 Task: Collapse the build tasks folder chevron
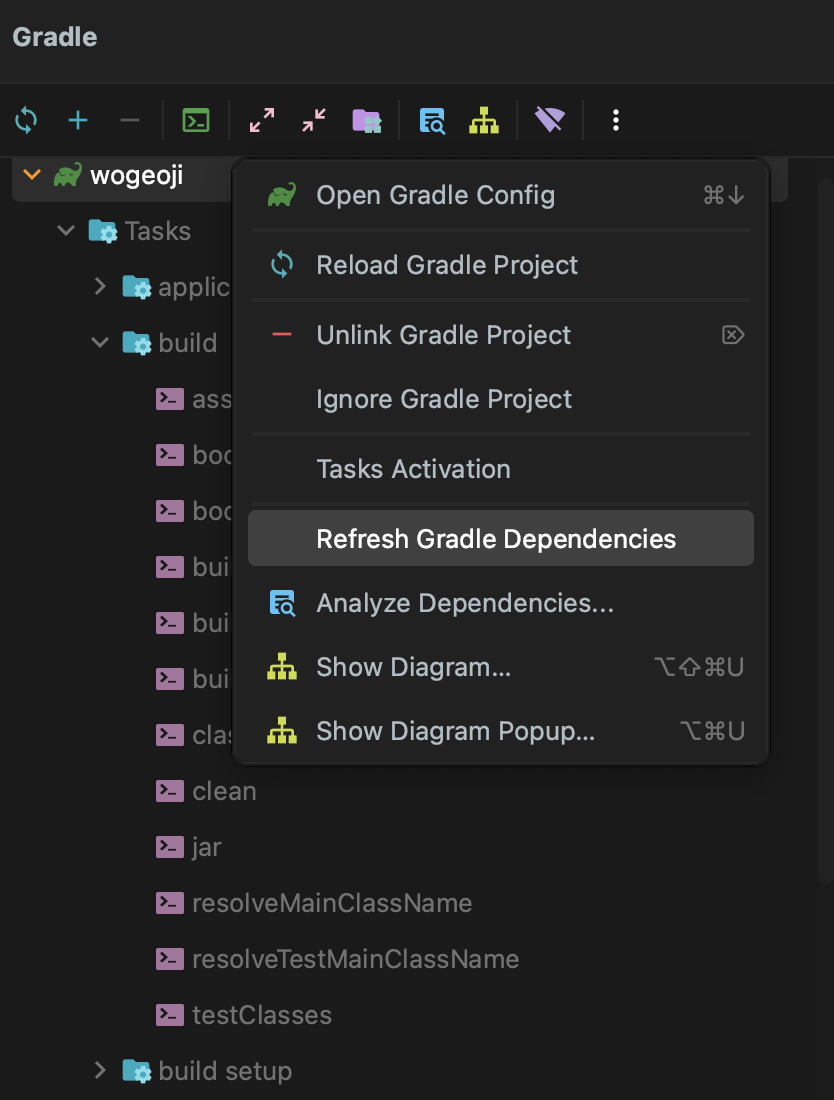pyautogui.click(x=100, y=342)
